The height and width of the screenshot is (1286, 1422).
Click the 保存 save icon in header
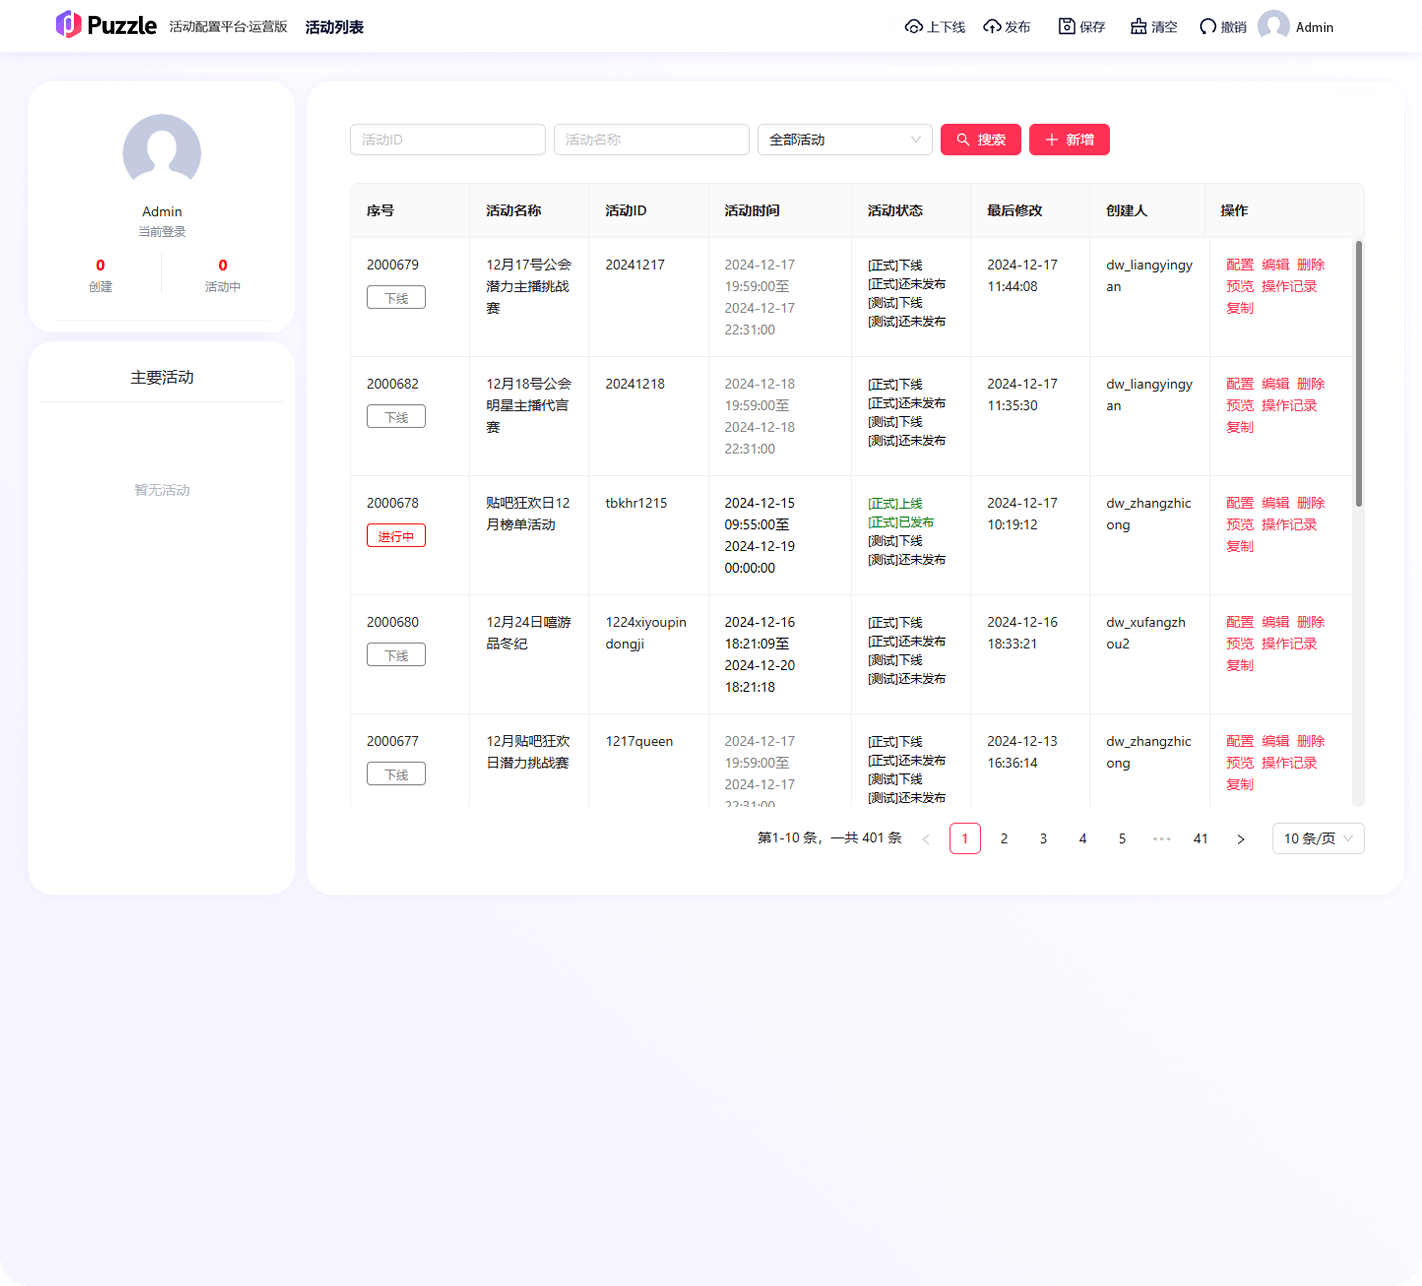1067,27
